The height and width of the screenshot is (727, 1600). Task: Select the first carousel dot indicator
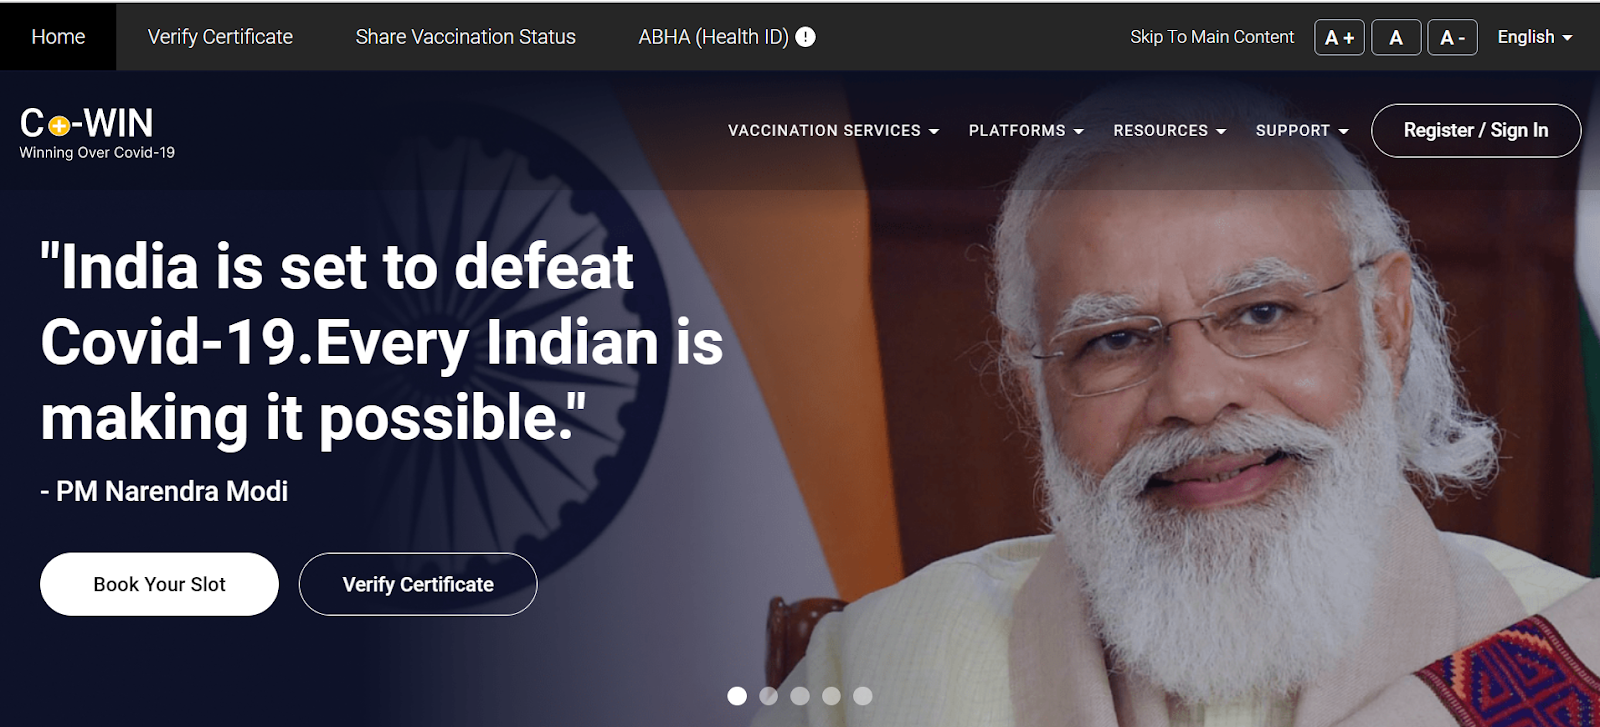coord(737,696)
